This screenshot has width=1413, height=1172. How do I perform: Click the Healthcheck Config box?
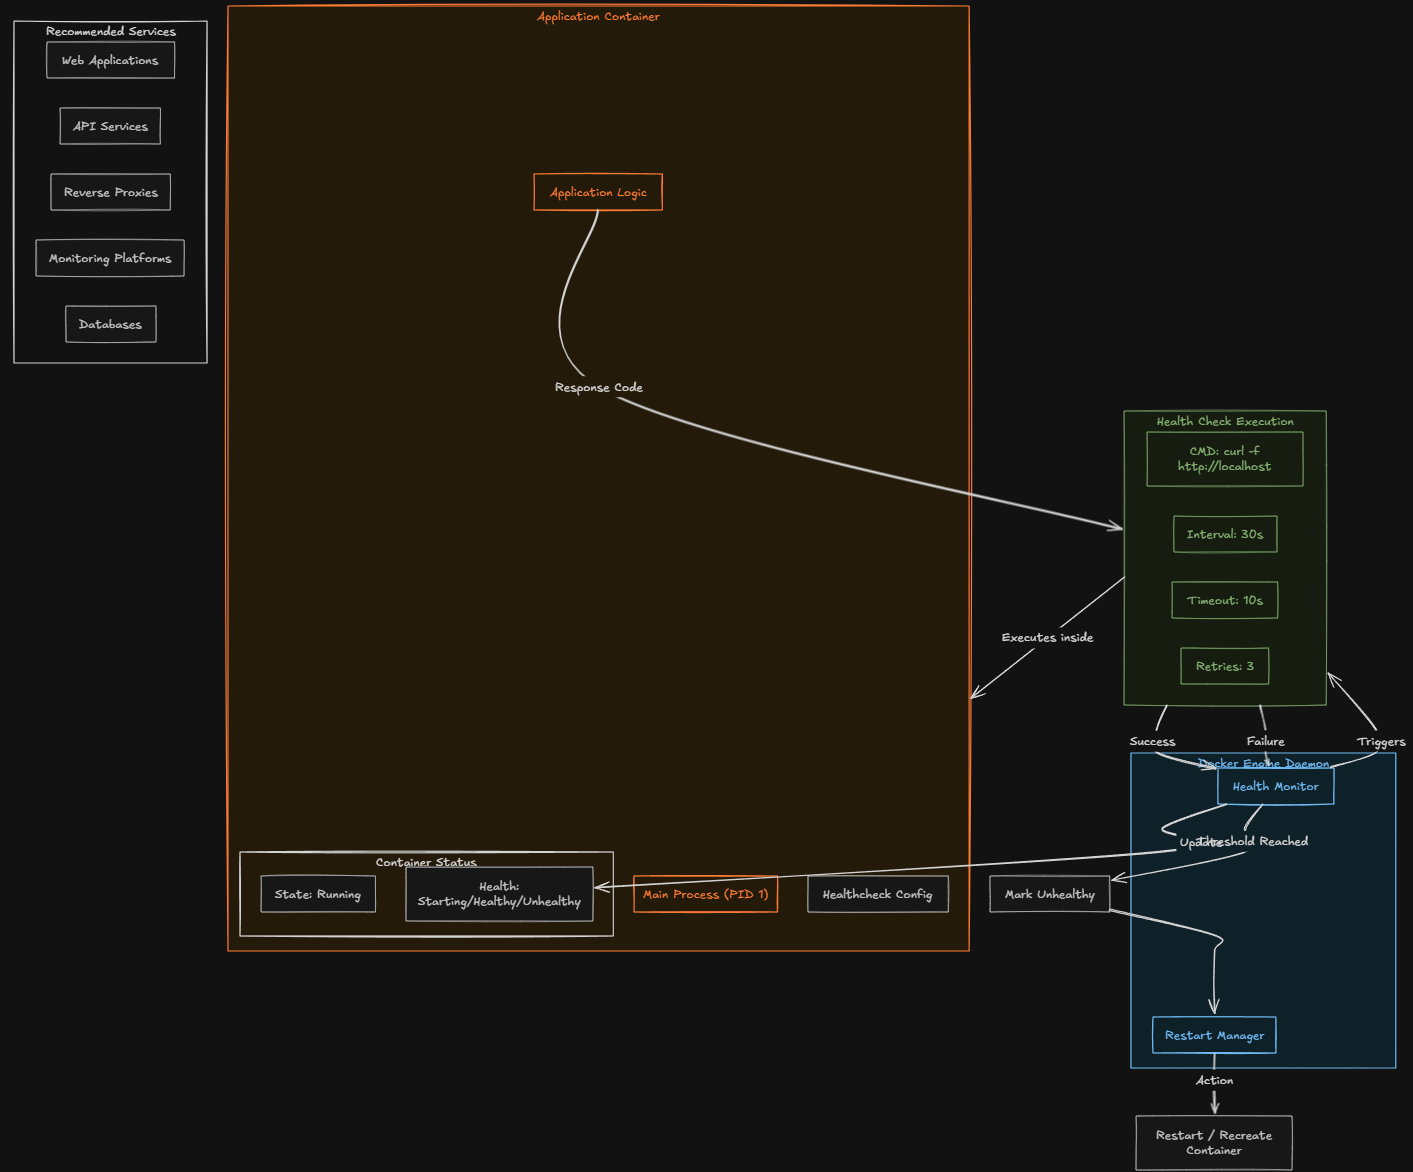click(877, 894)
